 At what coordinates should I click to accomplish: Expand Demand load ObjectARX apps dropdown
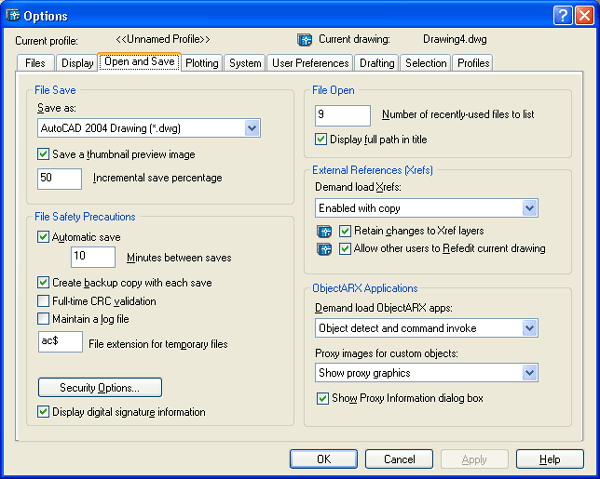tap(530, 328)
